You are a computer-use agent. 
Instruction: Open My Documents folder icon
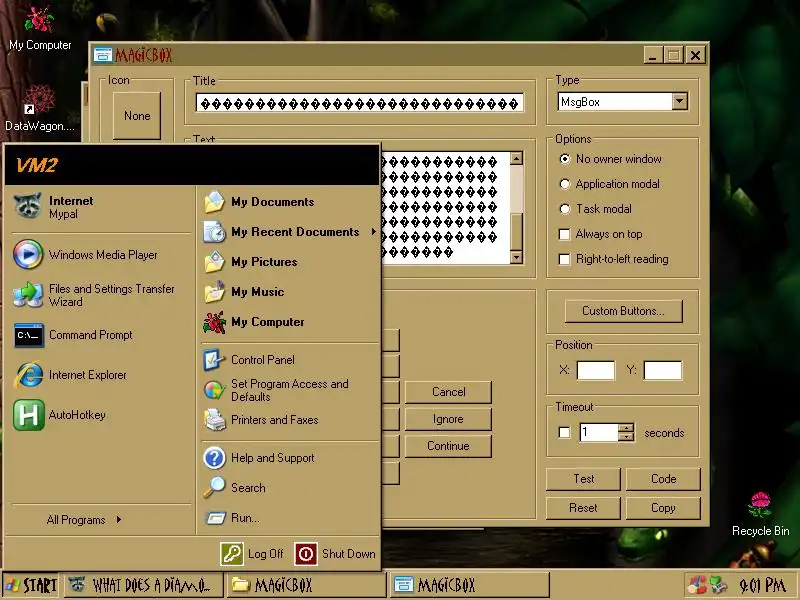(x=214, y=202)
